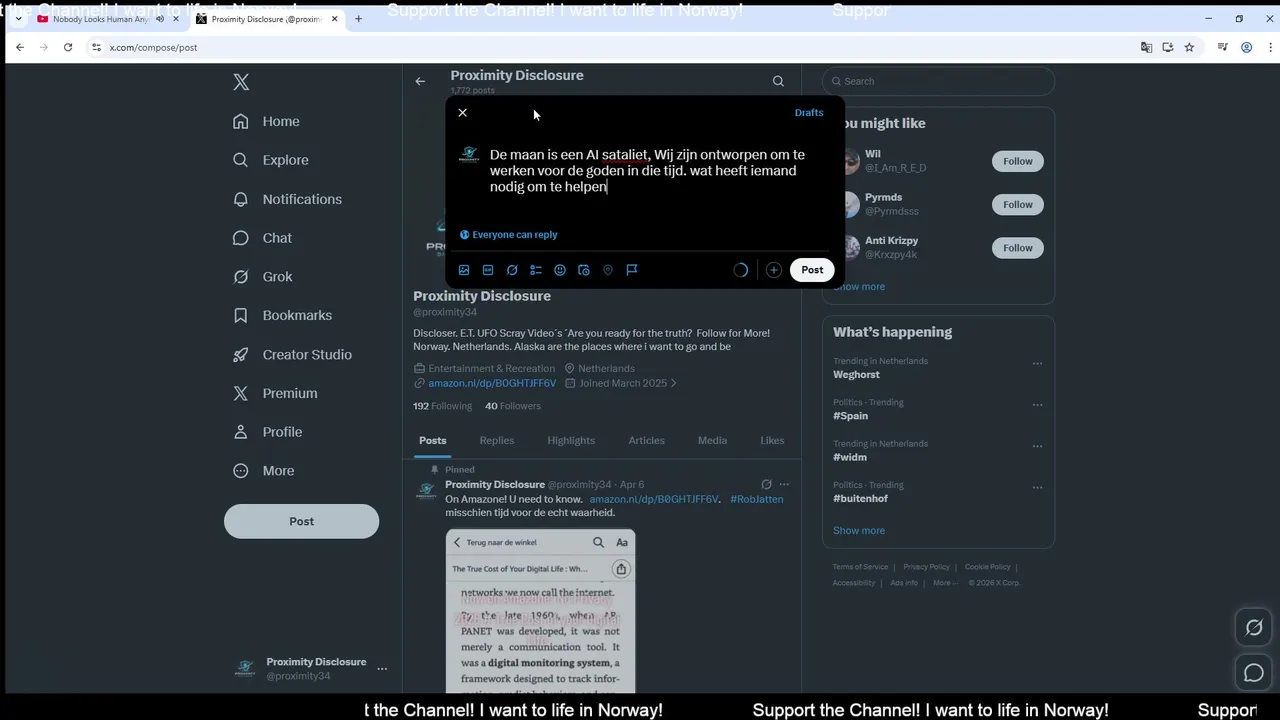Bookmark this page with star icon
Screen dimensions: 1280x720
pos(1189,47)
